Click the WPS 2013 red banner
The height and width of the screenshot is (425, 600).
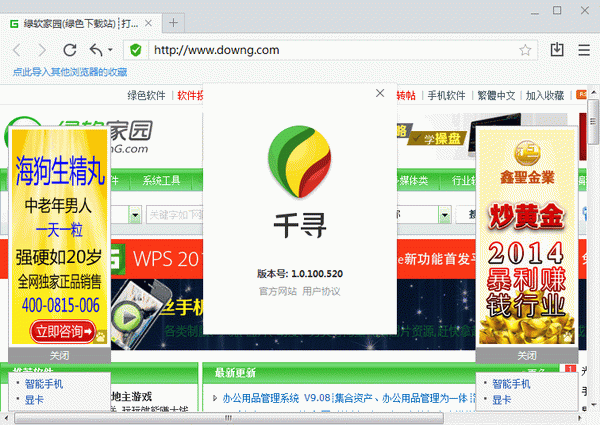(x=157, y=259)
